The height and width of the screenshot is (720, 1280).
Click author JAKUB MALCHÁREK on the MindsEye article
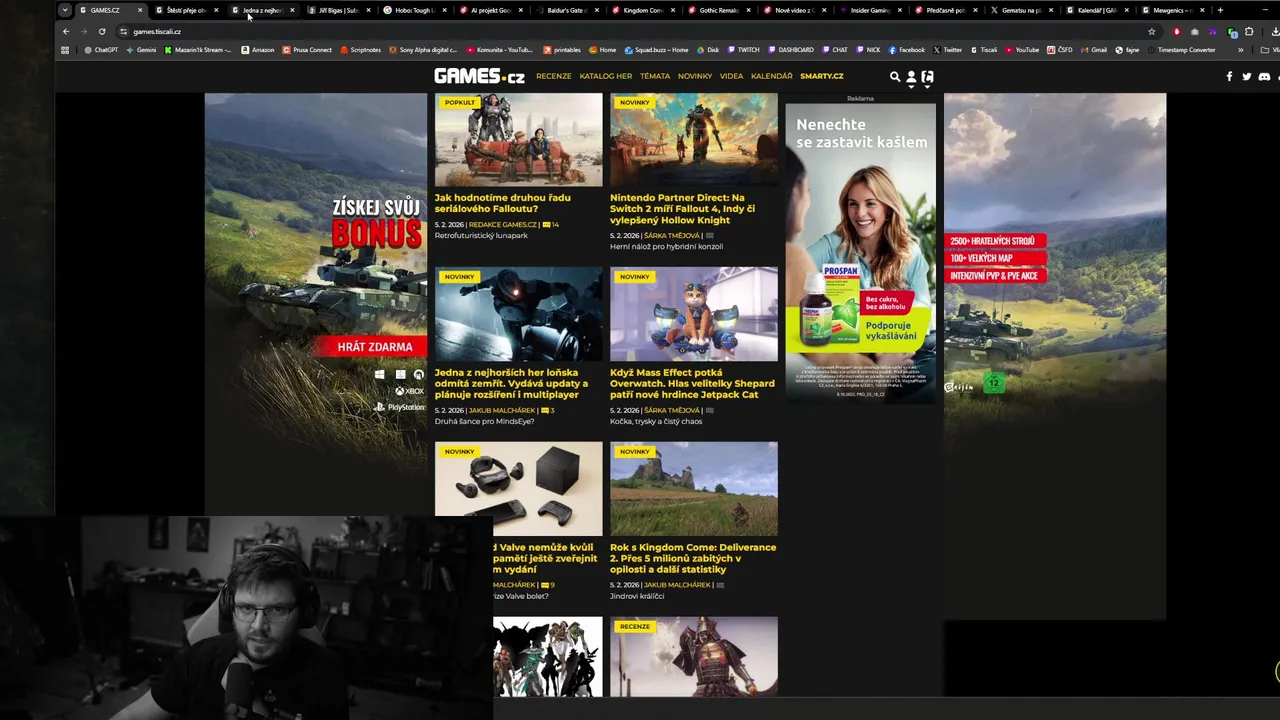503,410
